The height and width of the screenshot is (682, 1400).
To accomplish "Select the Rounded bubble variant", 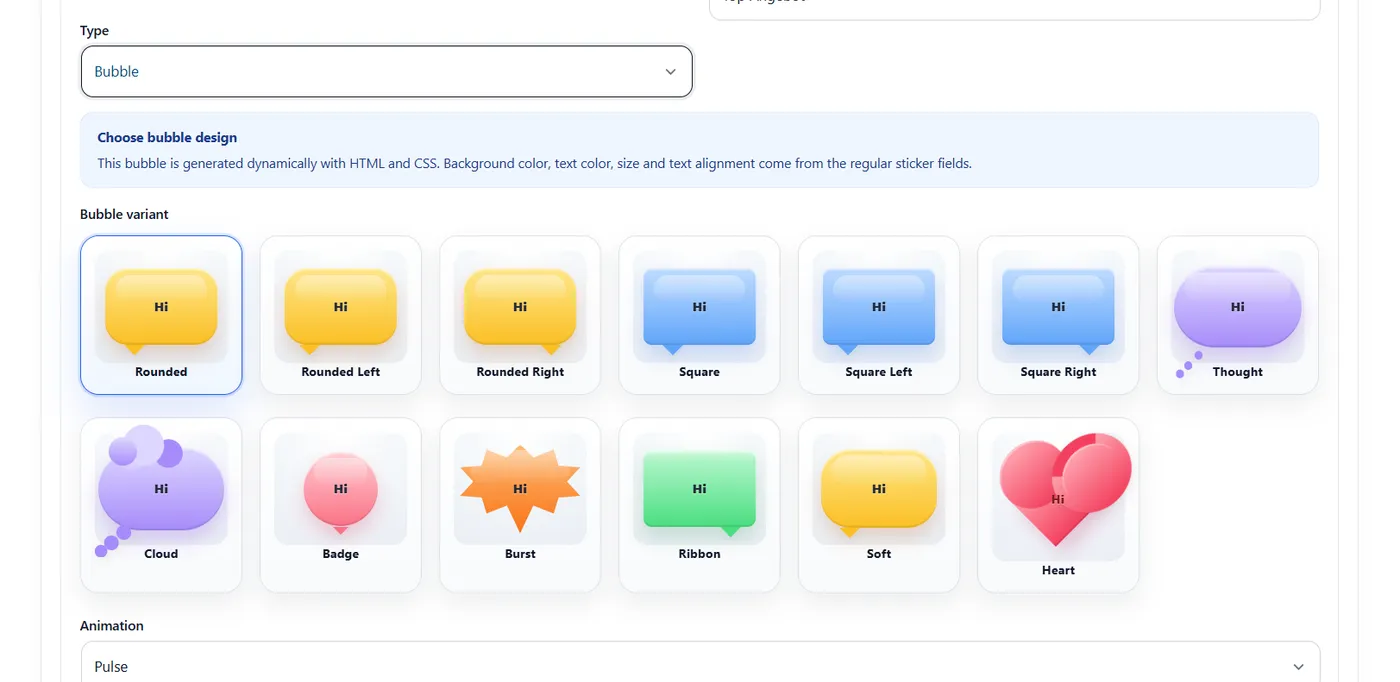I will pos(161,315).
